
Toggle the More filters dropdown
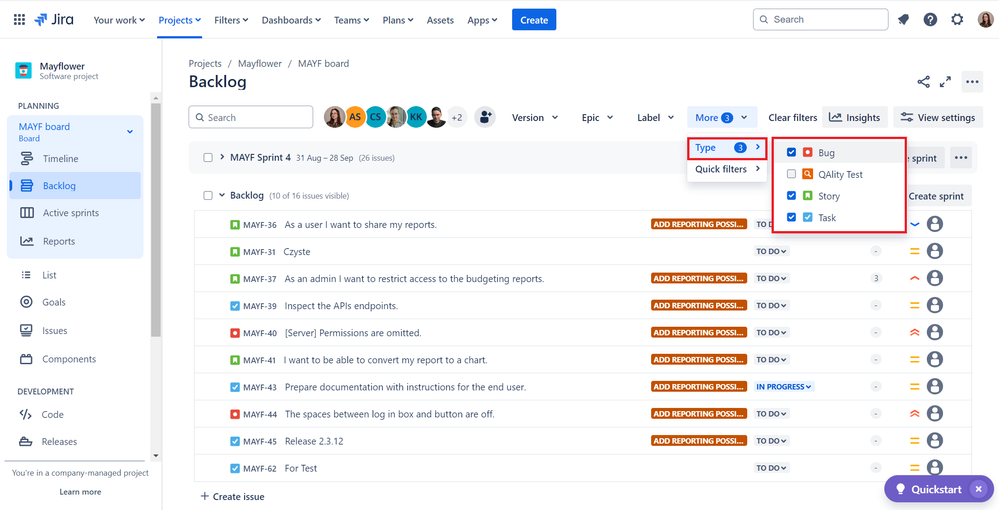(x=722, y=117)
